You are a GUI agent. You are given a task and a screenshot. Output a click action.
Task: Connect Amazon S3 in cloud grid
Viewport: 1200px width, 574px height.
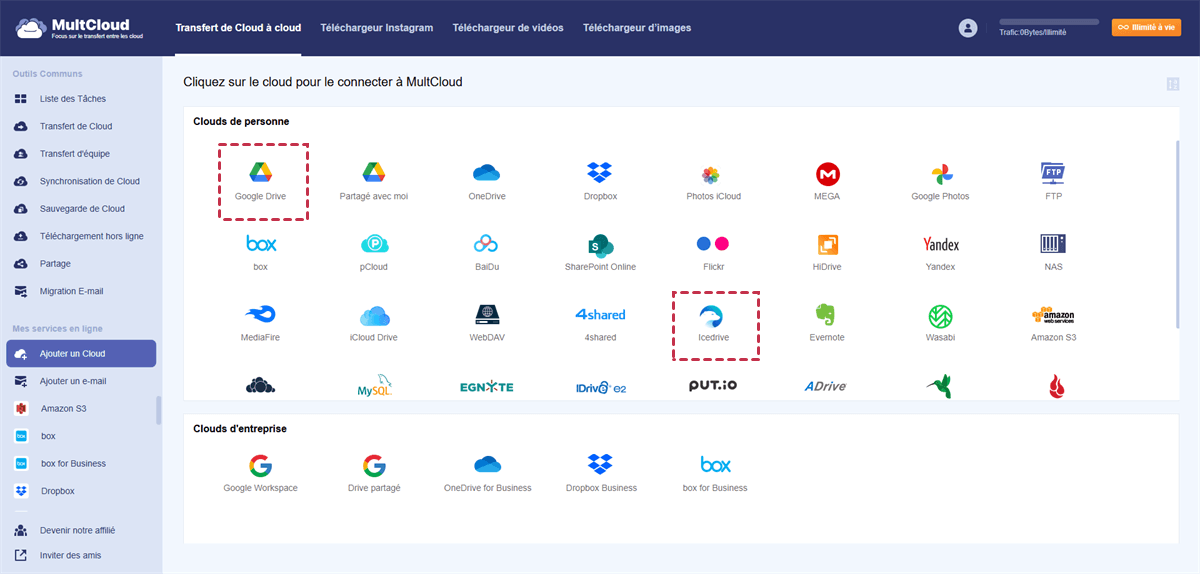(x=1053, y=322)
